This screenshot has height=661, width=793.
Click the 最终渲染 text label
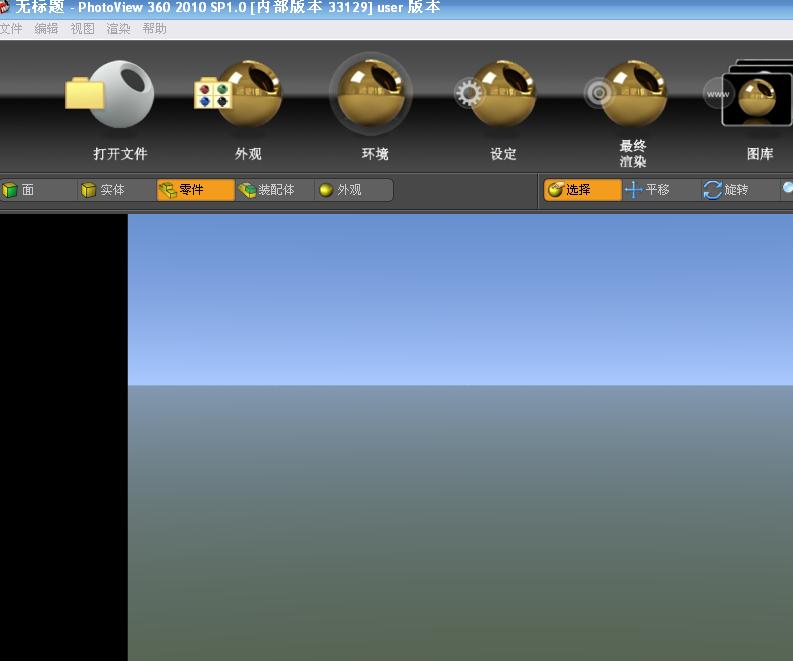pos(633,154)
